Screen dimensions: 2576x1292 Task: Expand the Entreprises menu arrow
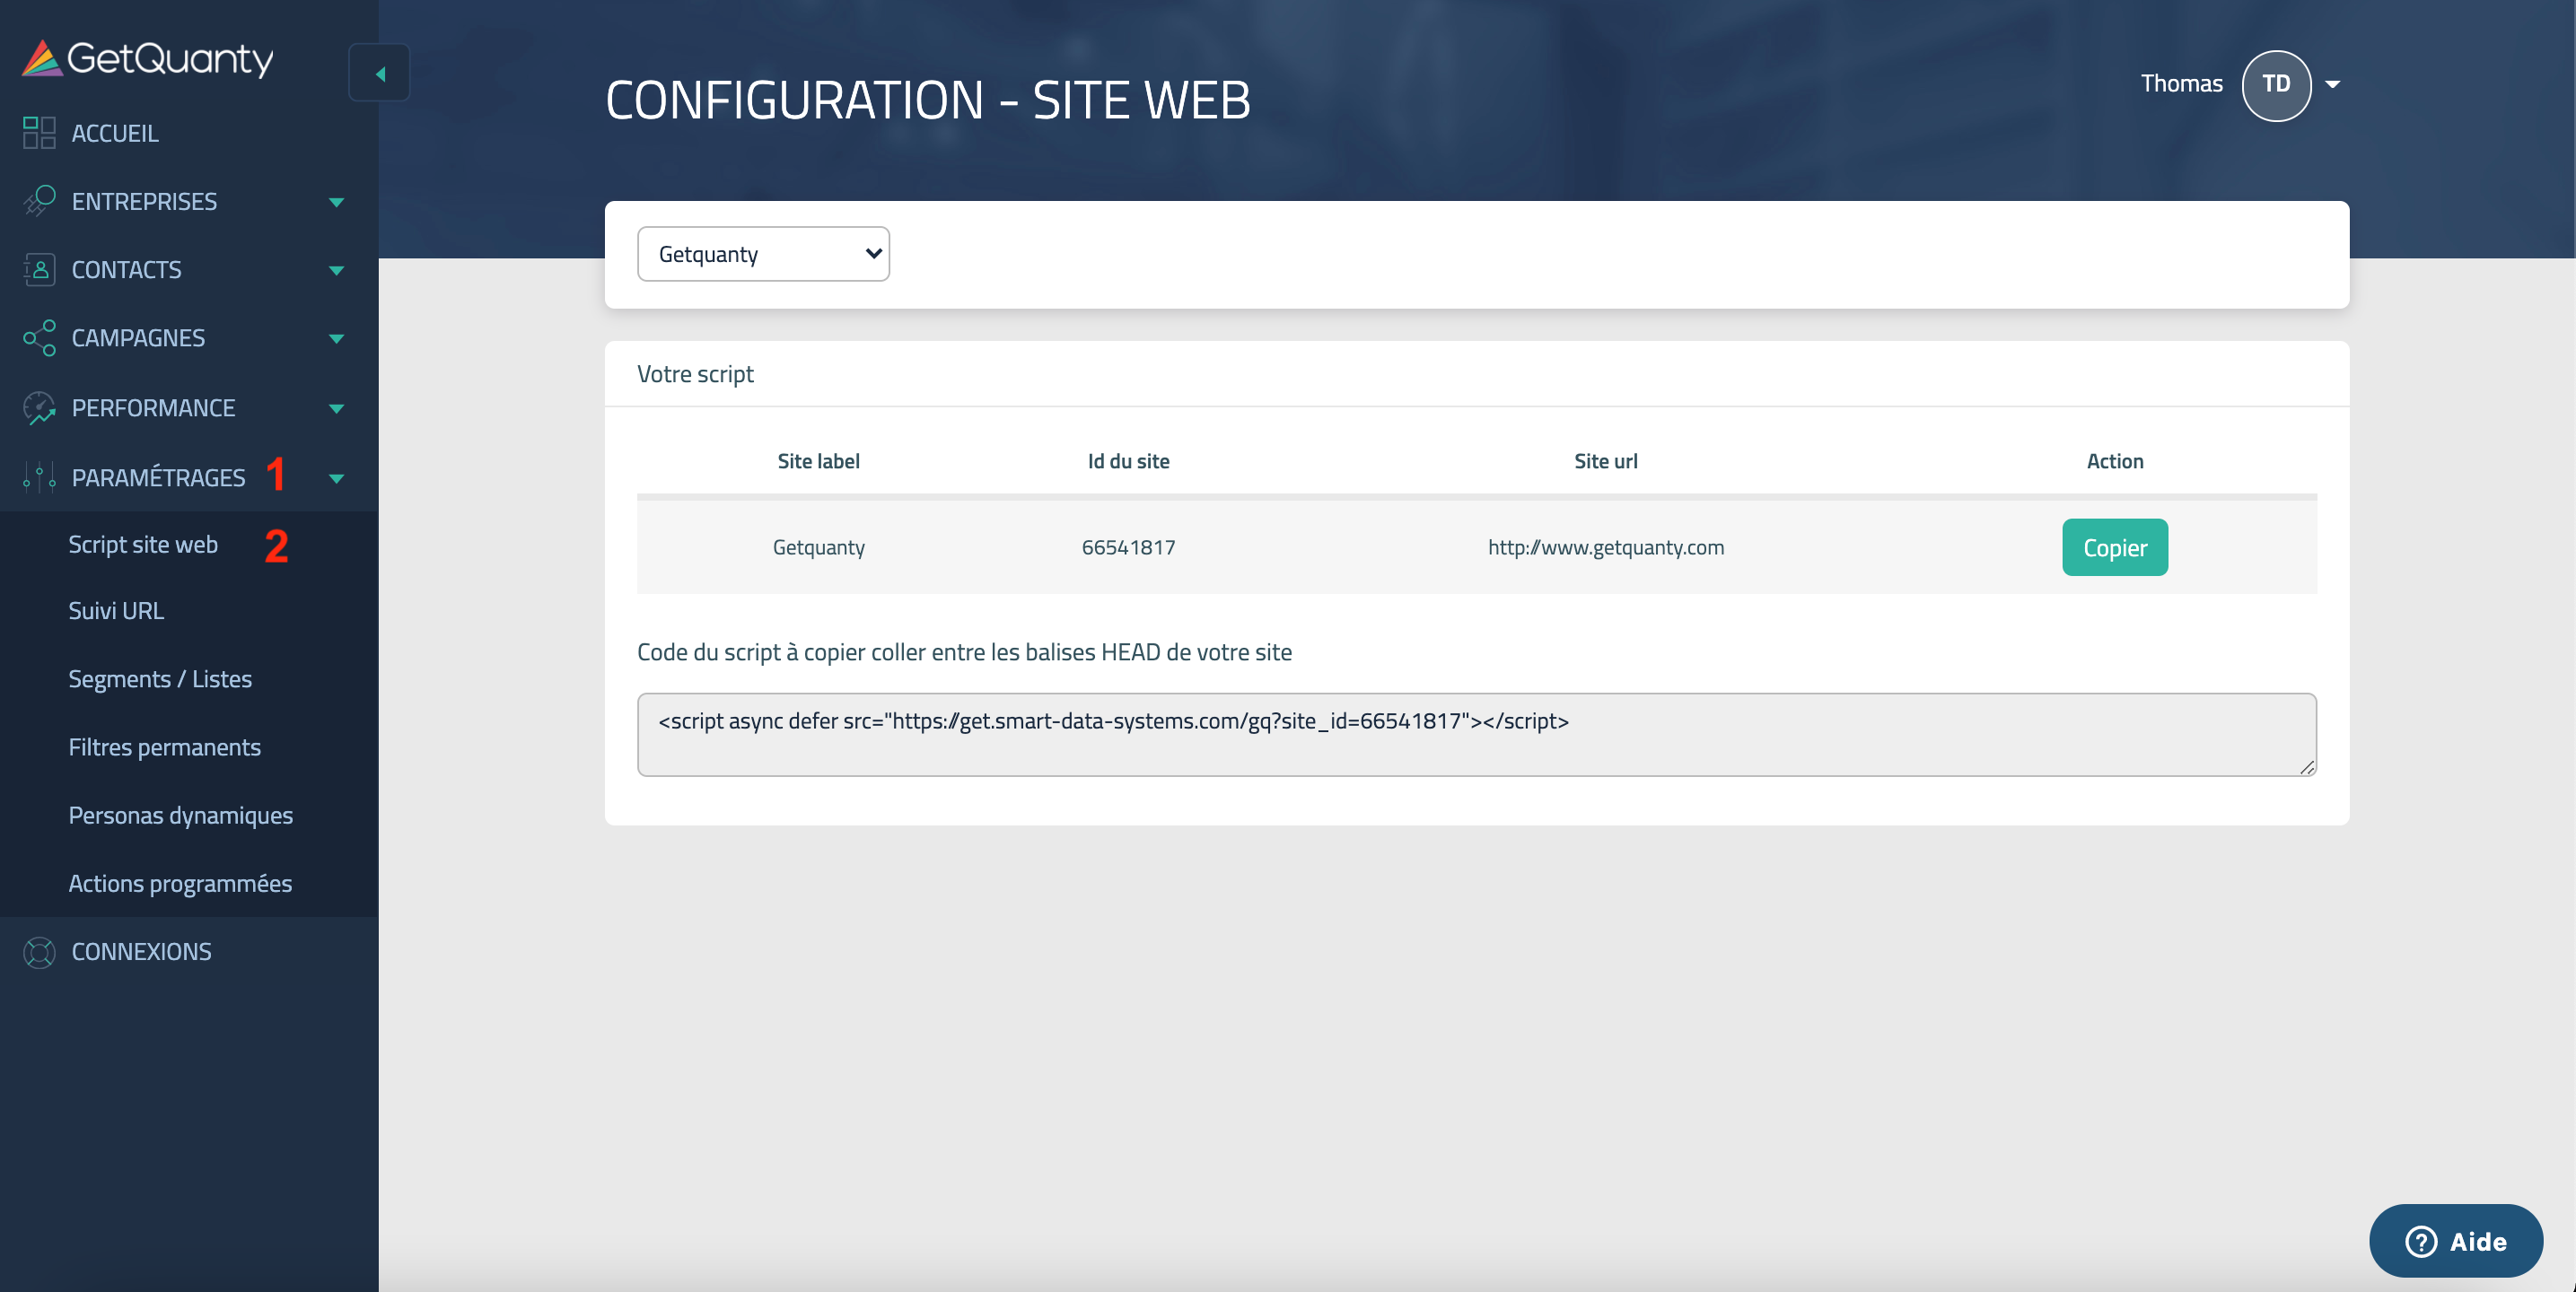pyautogui.click(x=336, y=202)
